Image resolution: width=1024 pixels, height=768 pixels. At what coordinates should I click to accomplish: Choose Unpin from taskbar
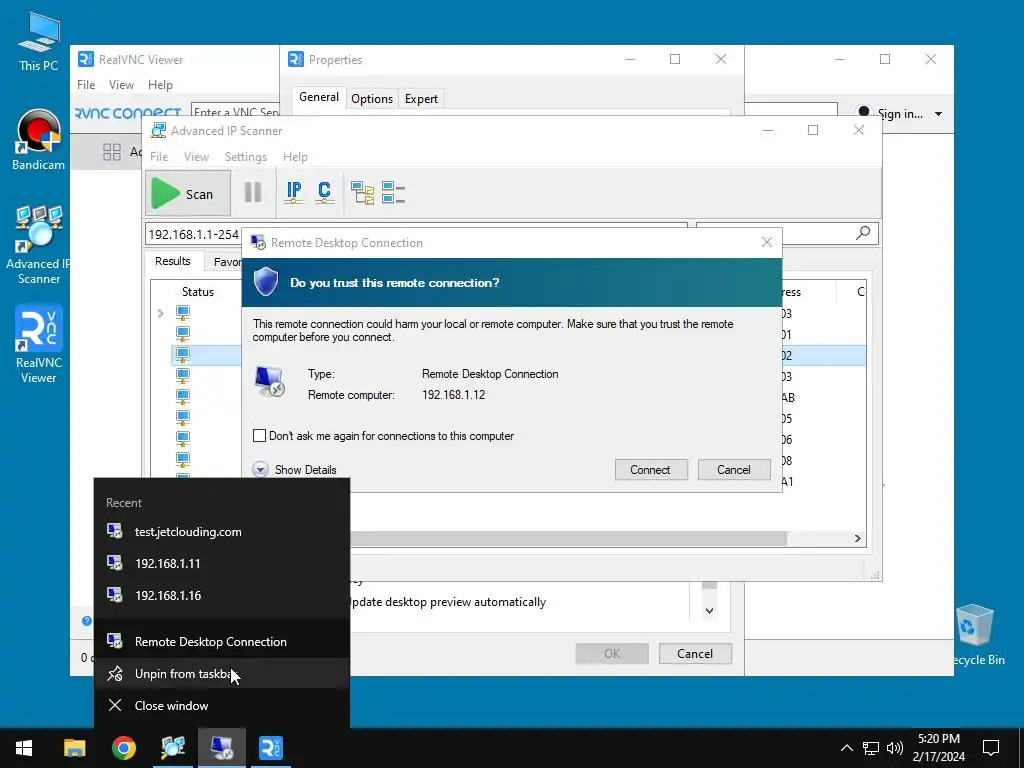[x=222, y=673]
